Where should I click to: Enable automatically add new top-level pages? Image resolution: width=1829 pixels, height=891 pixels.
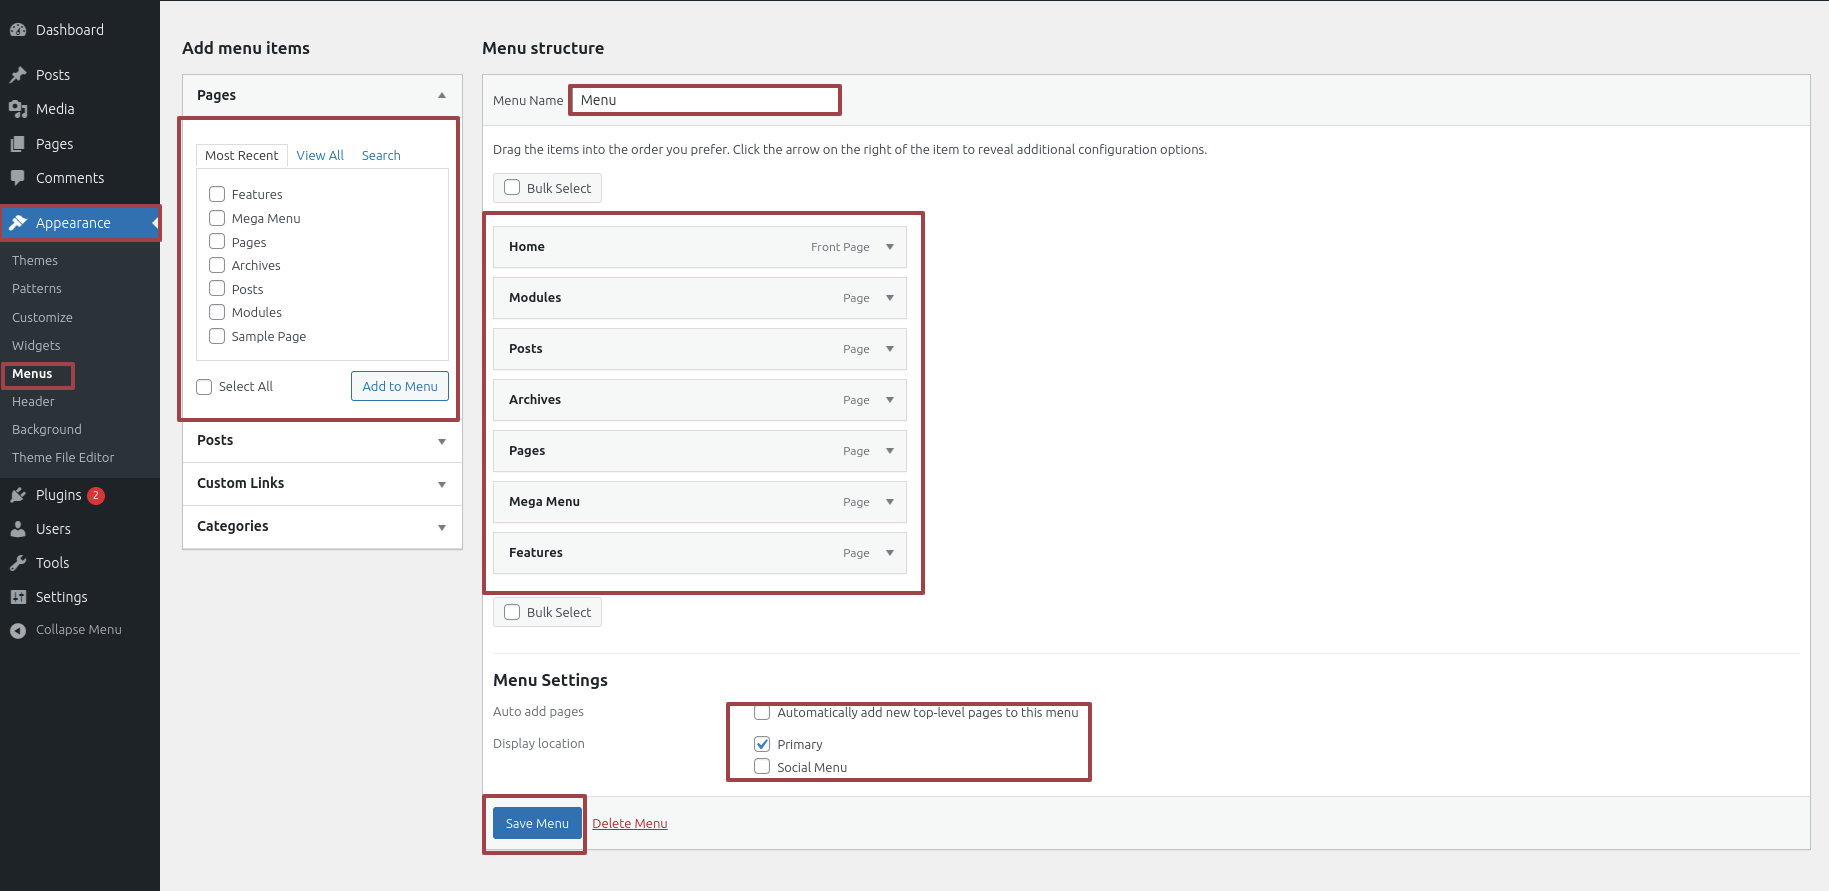click(762, 712)
